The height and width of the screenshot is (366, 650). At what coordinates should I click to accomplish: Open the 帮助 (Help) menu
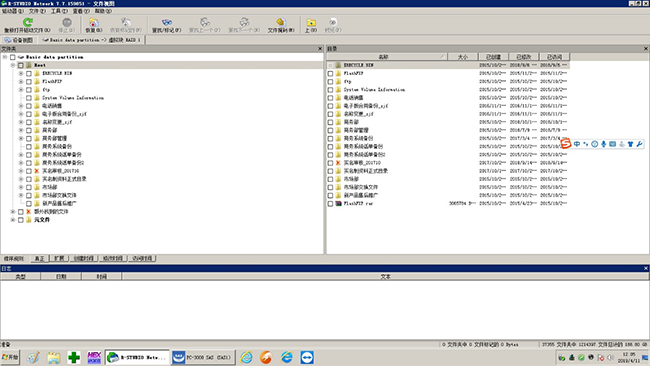point(103,11)
